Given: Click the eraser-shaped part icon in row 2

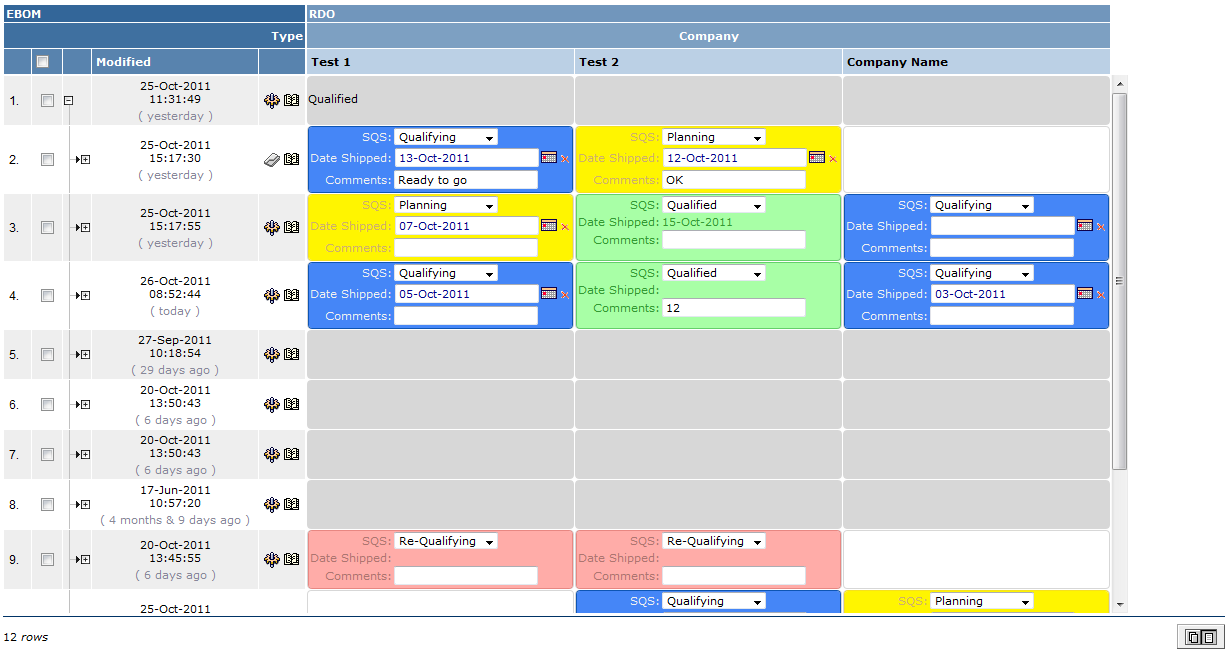Looking at the screenshot, I should tap(271, 159).
